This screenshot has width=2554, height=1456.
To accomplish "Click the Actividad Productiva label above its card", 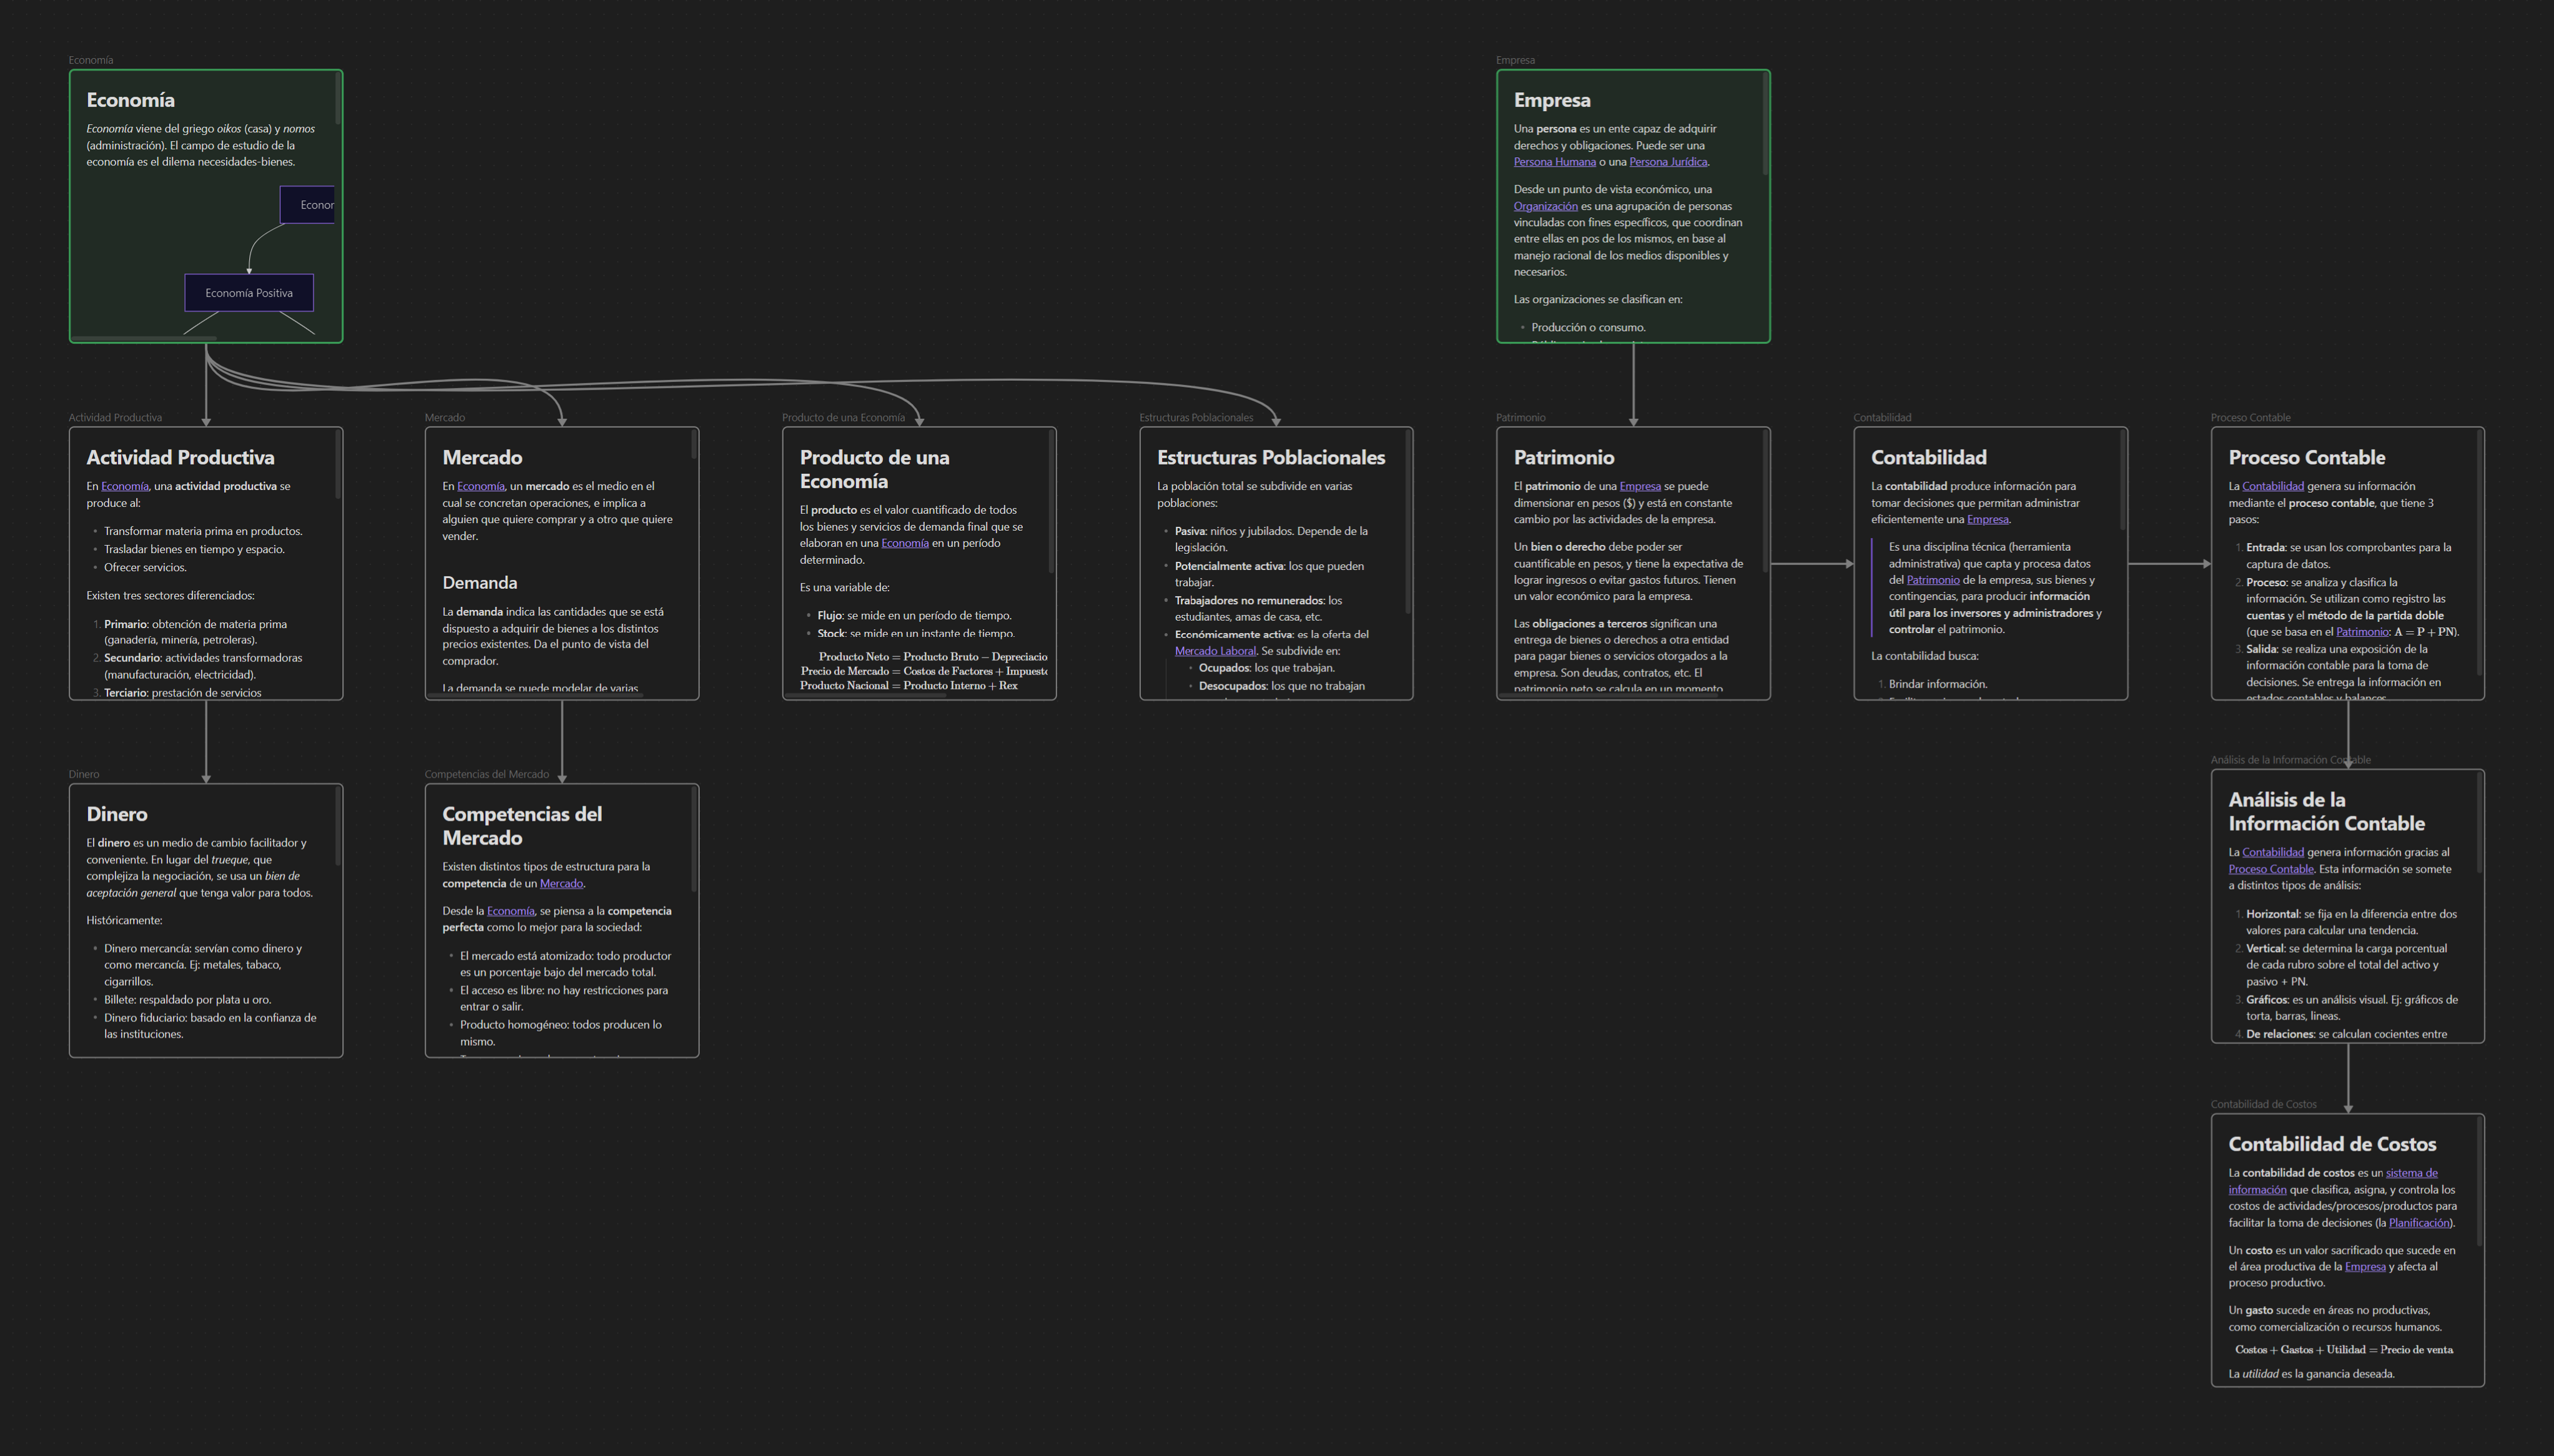I will click(x=115, y=418).
